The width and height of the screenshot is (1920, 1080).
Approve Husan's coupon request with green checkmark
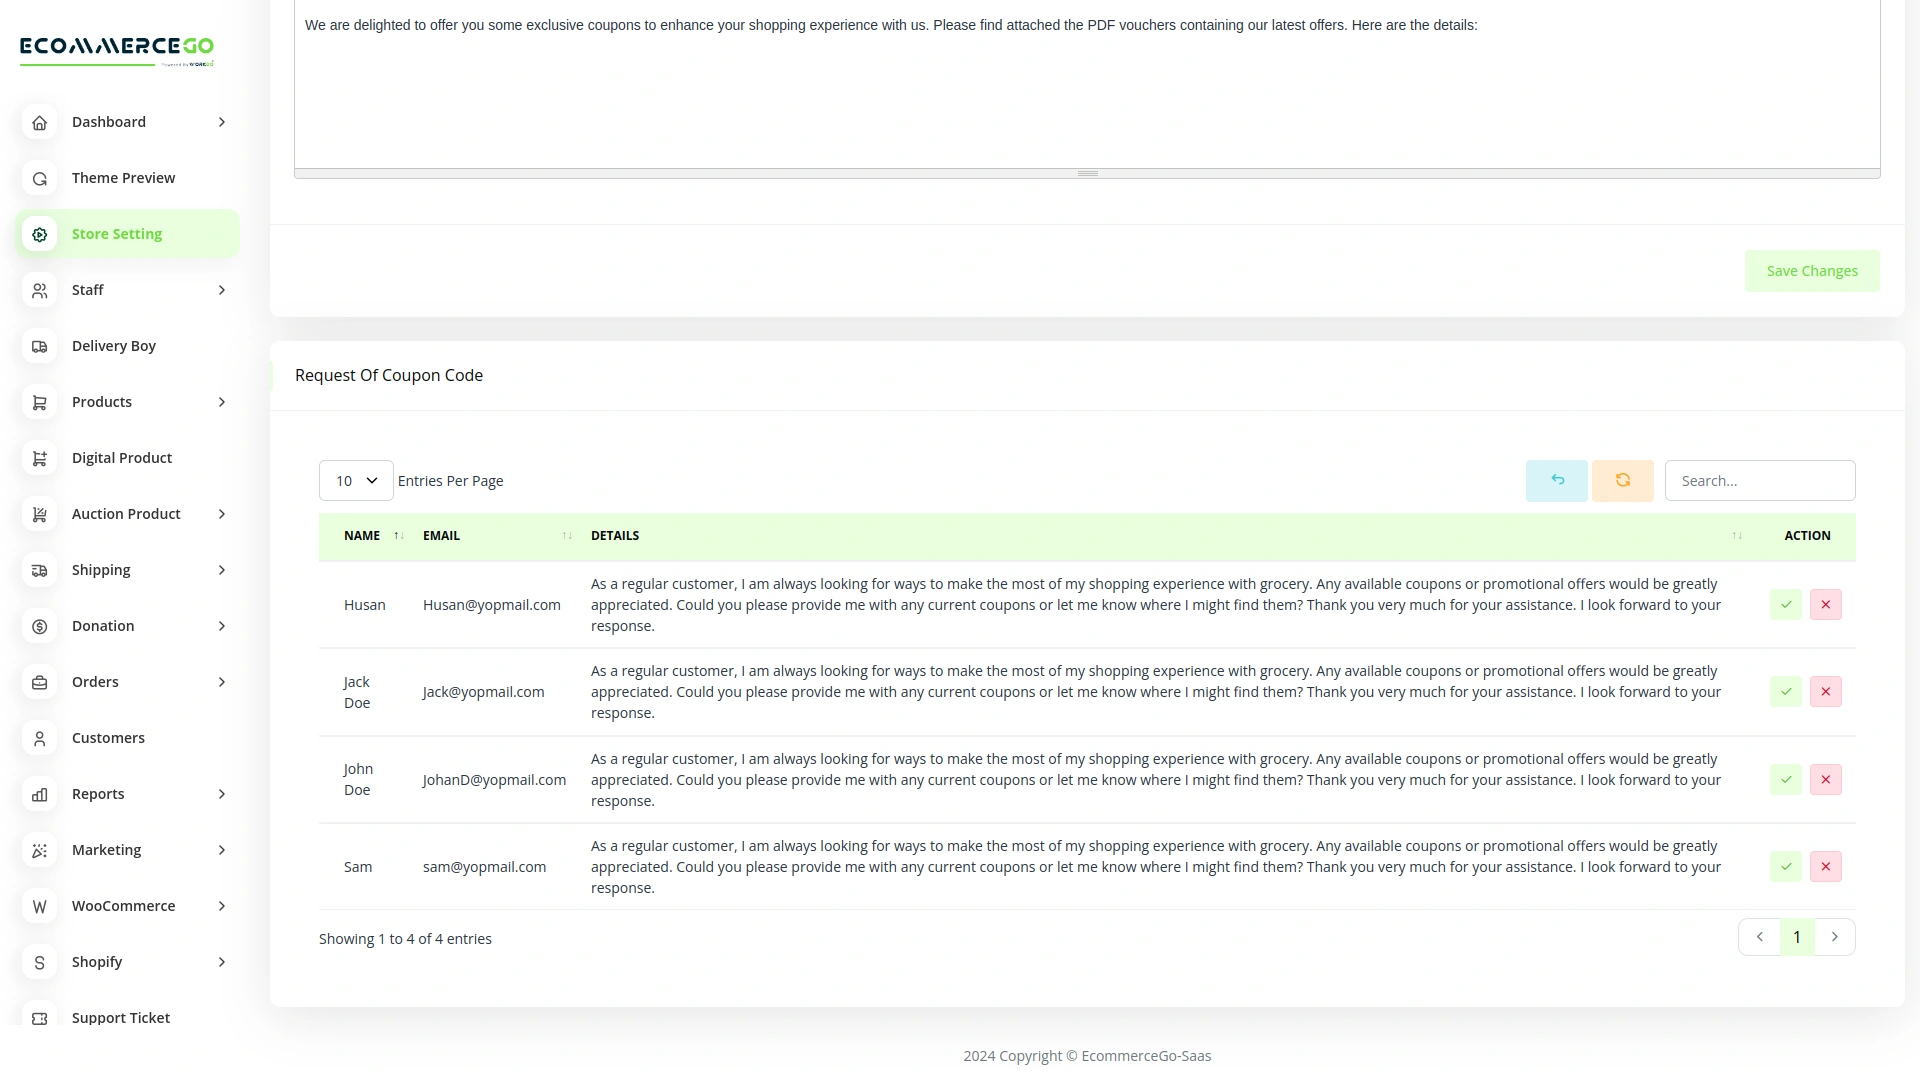(1785, 605)
